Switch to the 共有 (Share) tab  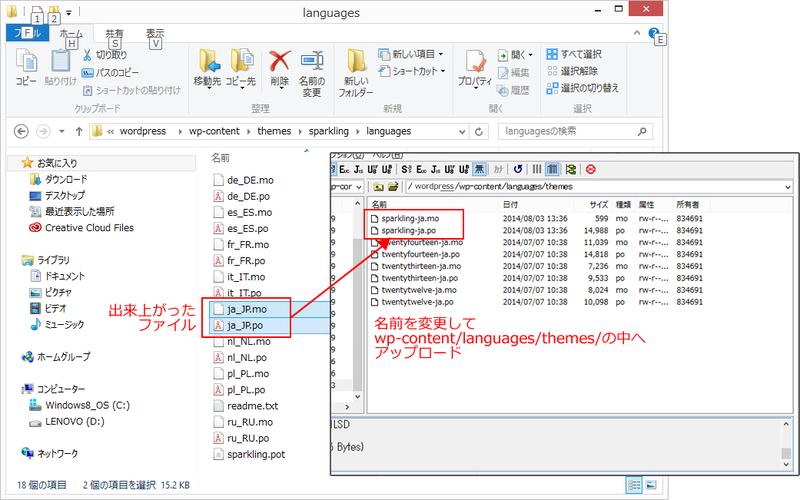114,33
